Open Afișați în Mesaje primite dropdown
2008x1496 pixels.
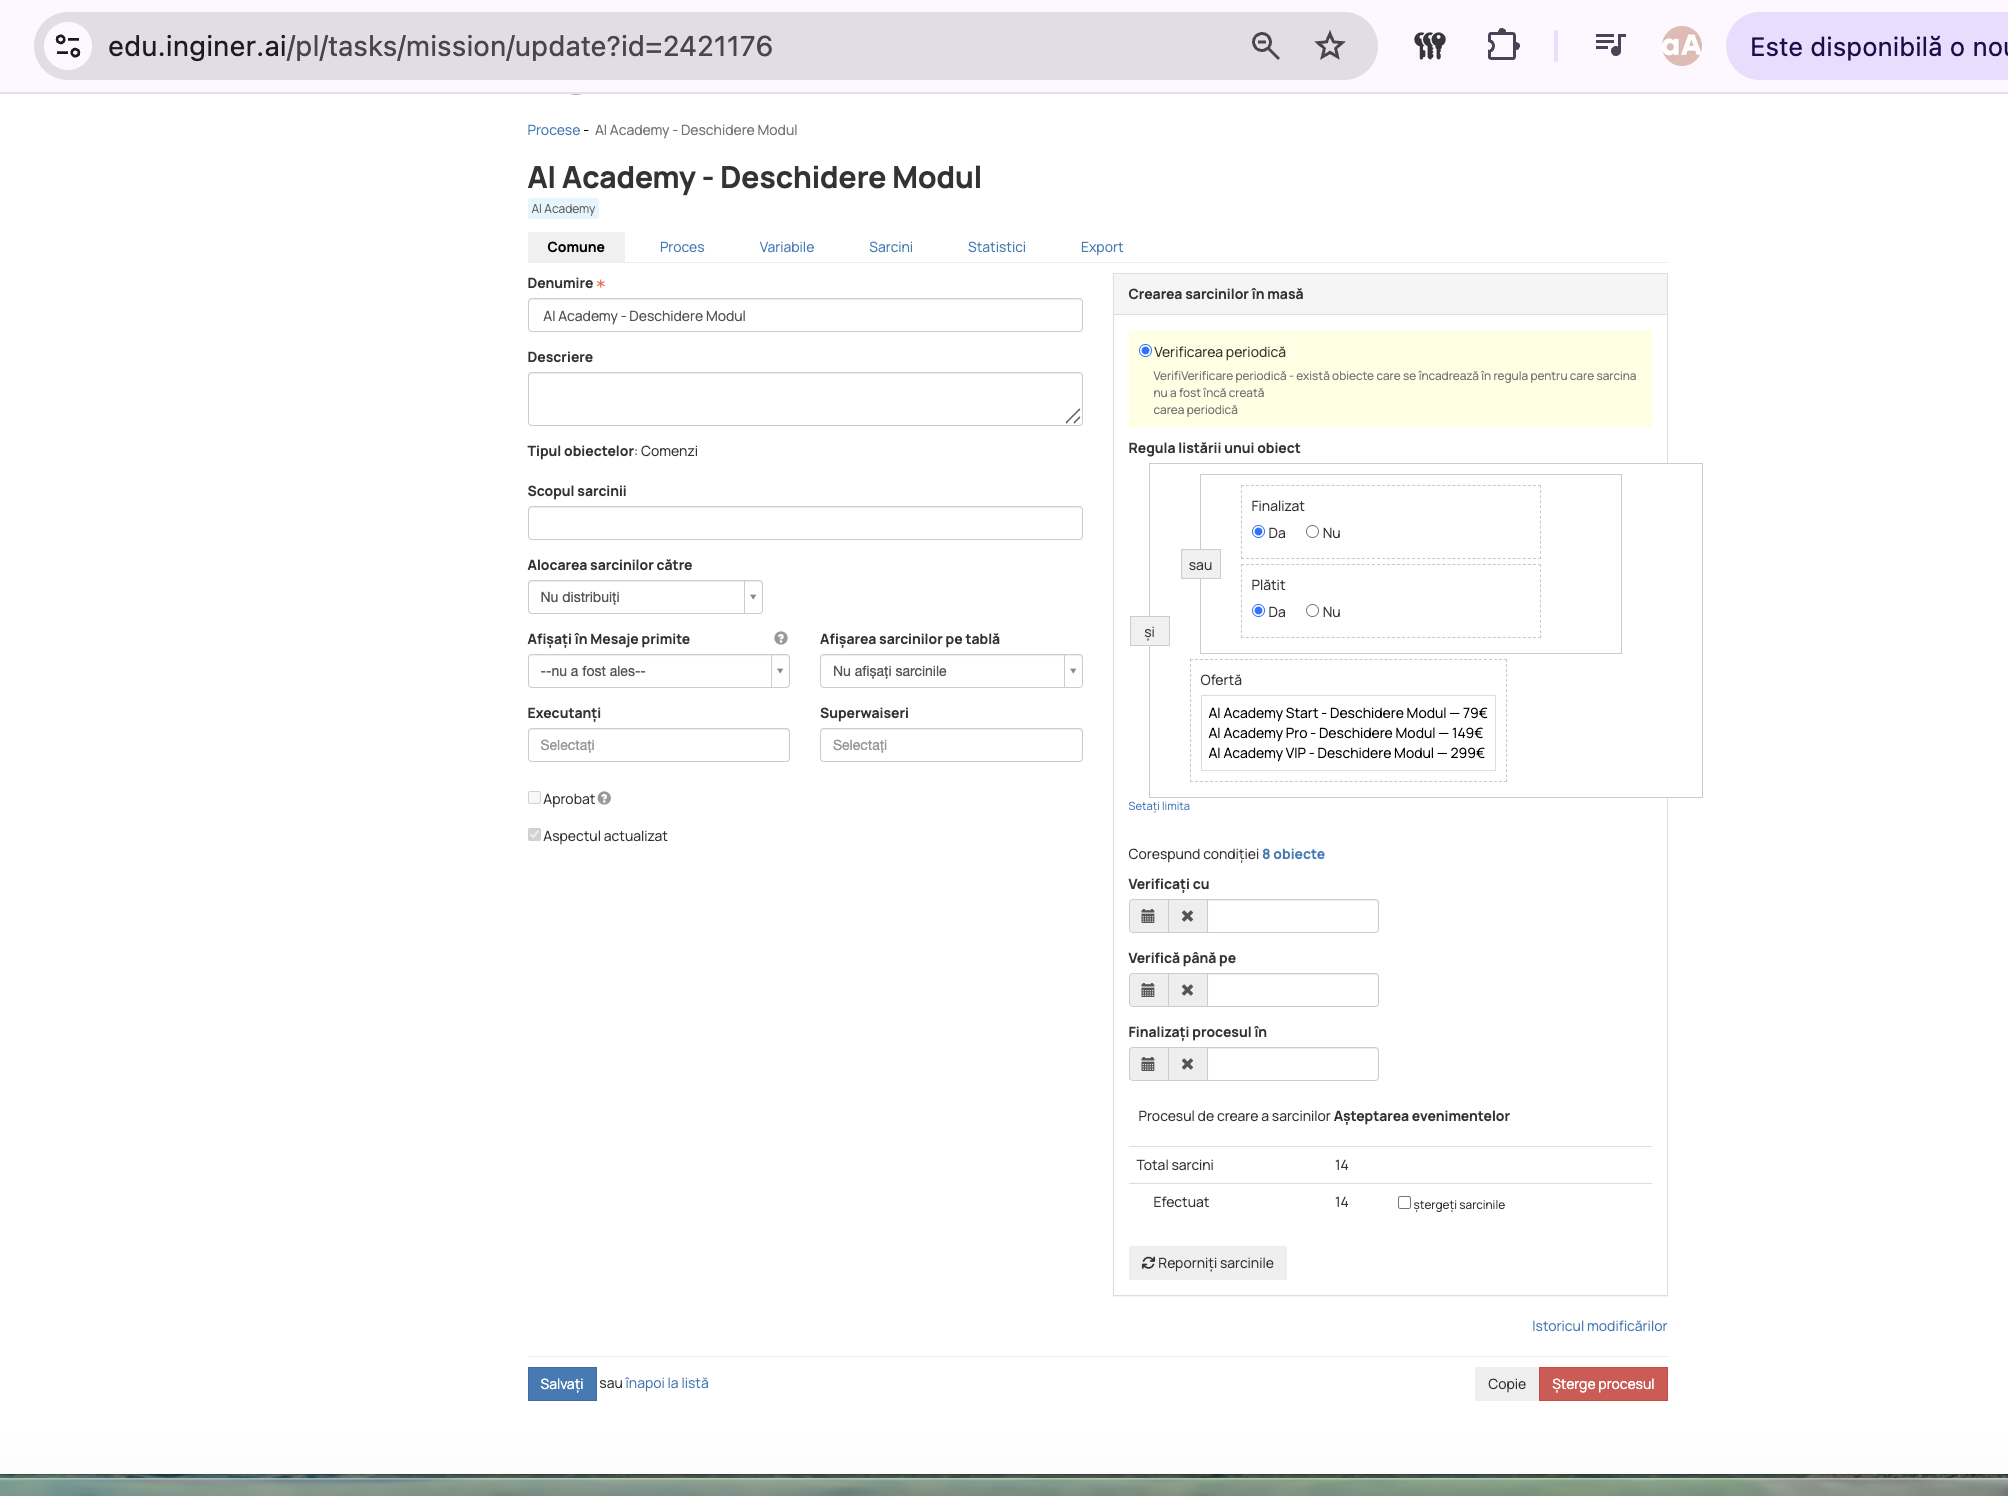coord(659,671)
